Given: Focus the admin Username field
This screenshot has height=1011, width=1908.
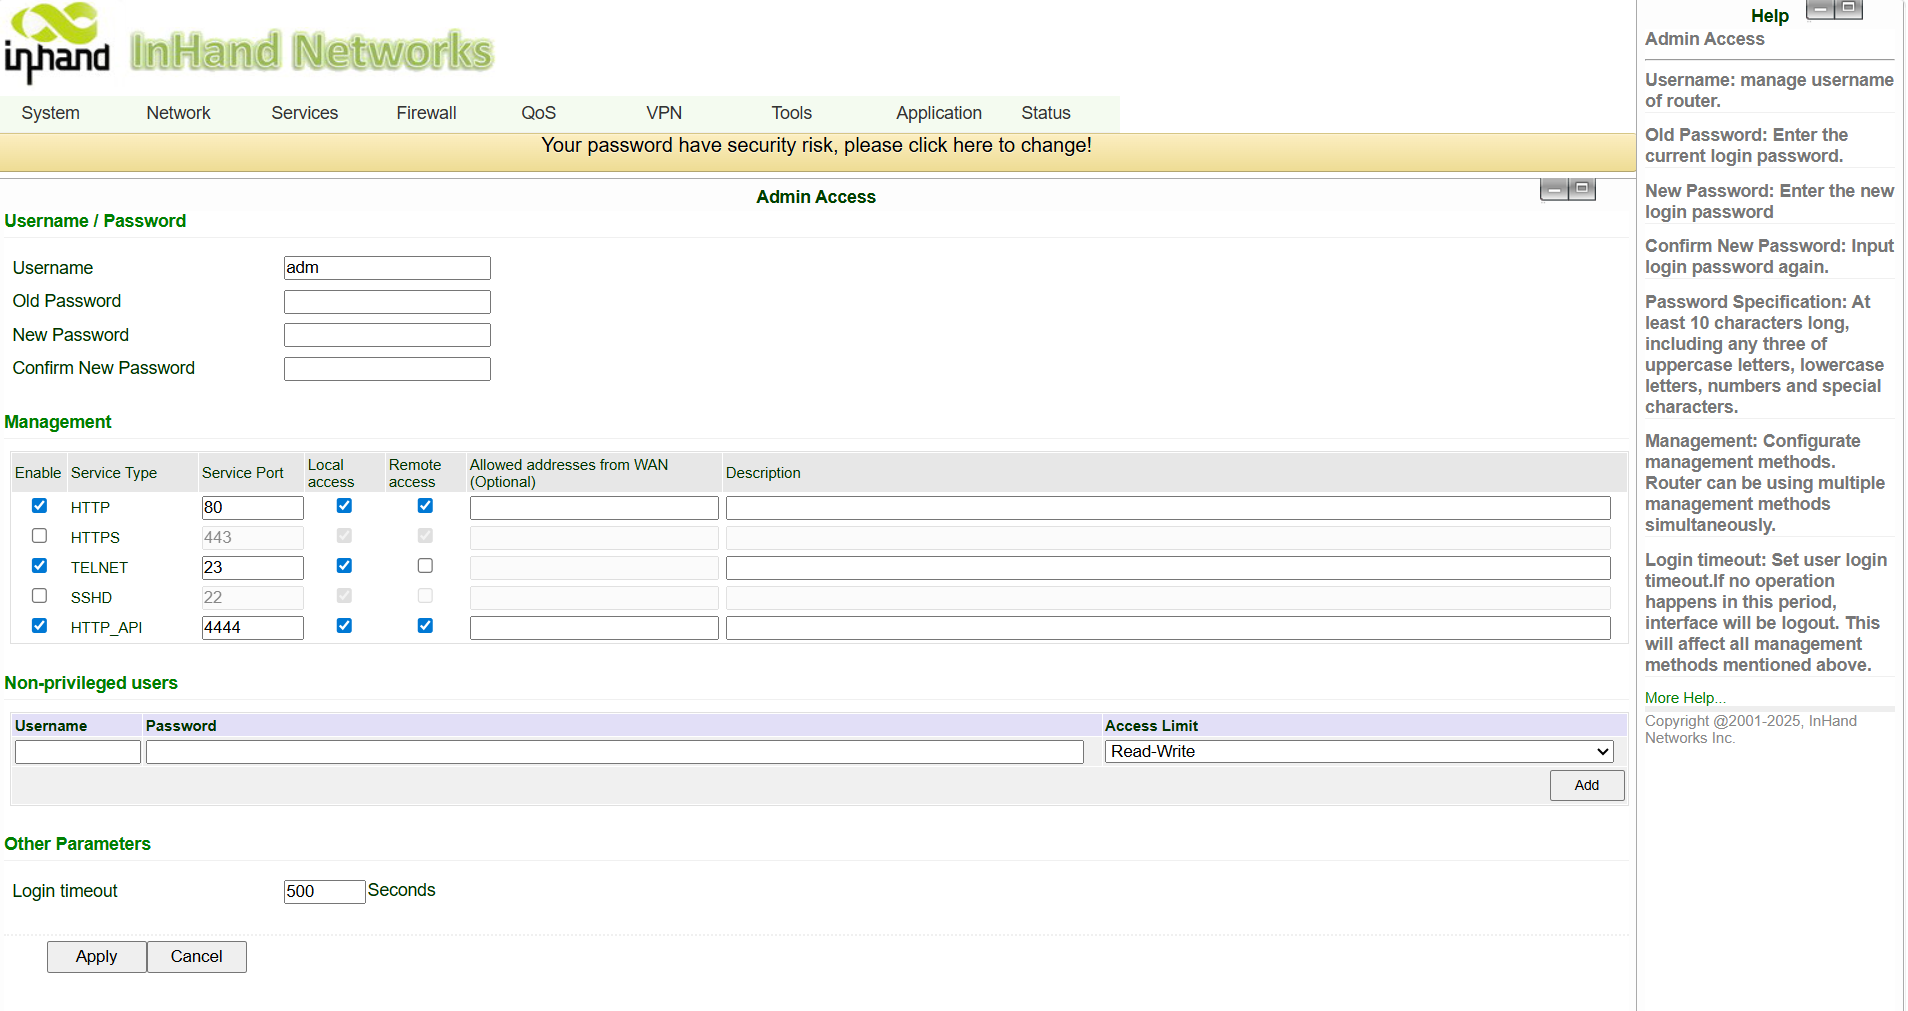Looking at the screenshot, I should pos(387,268).
